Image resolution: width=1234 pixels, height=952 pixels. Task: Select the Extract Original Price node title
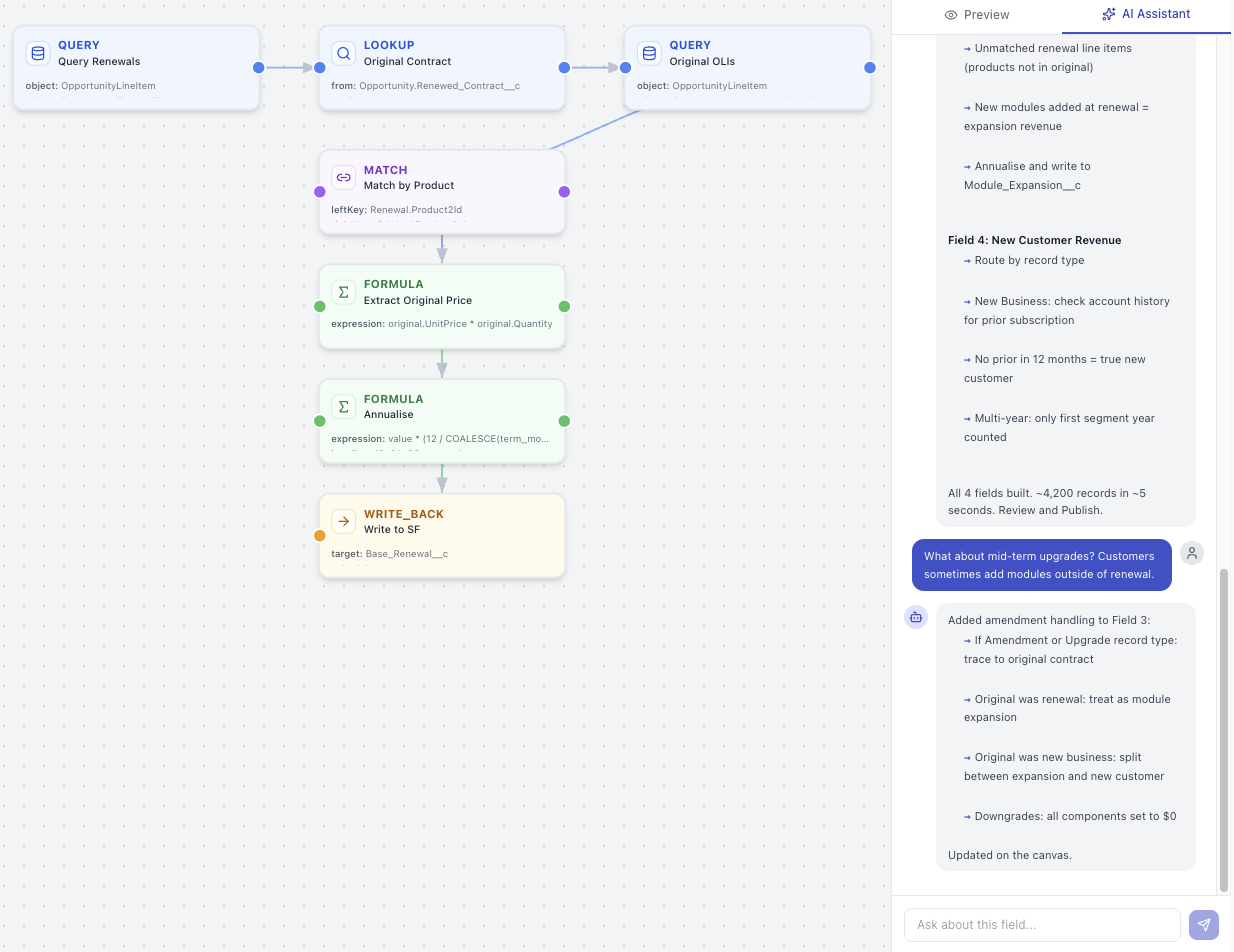pyautogui.click(x=418, y=300)
